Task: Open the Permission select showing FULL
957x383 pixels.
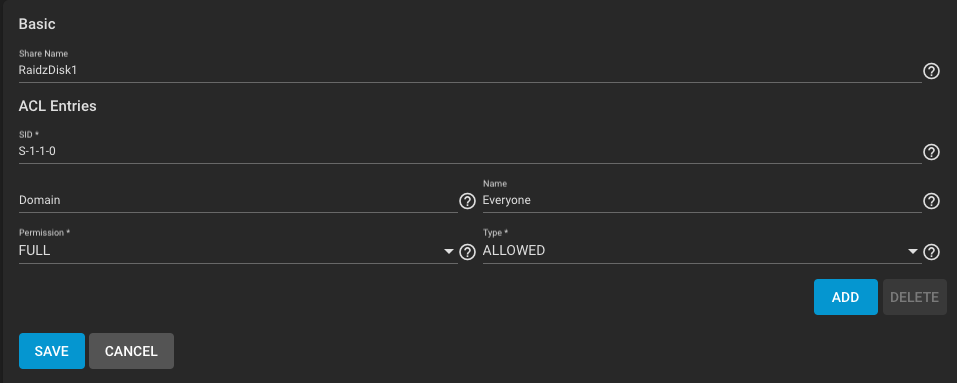Action: click(x=238, y=251)
